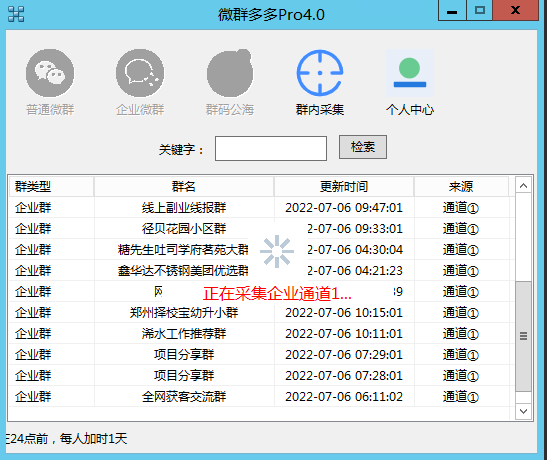
Task: Click the vertical scrollbar thumb
Action: tap(523, 336)
